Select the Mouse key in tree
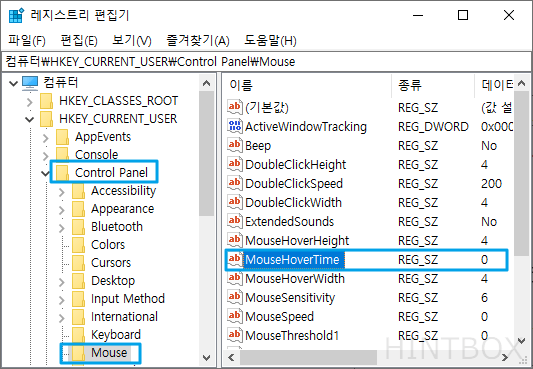 click(x=109, y=353)
